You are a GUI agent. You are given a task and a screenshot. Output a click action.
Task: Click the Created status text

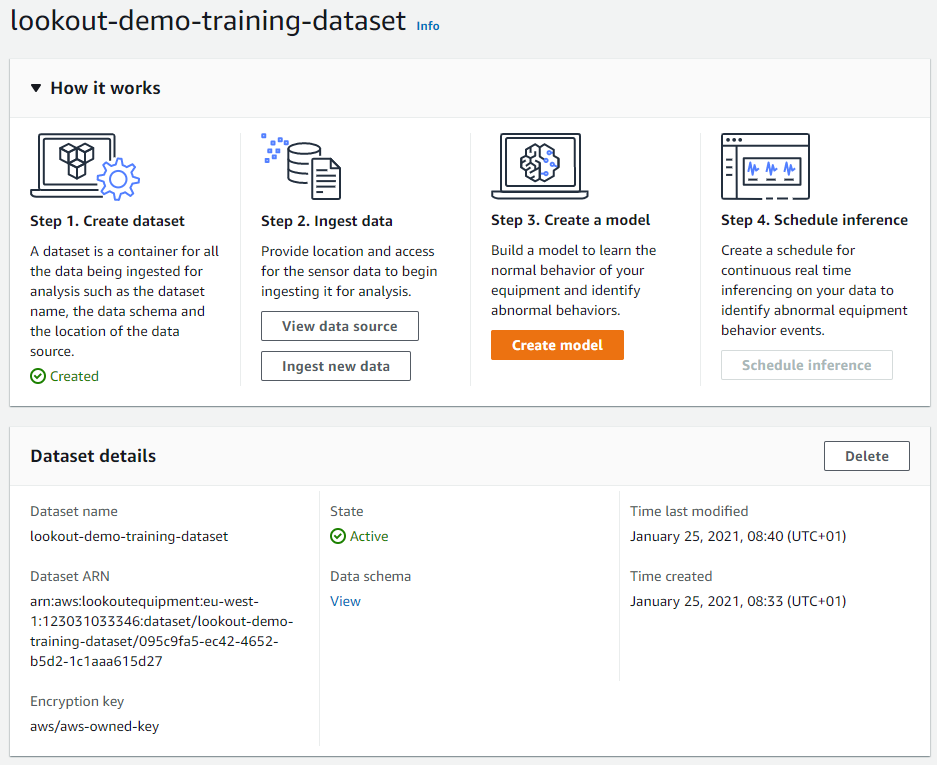point(74,376)
